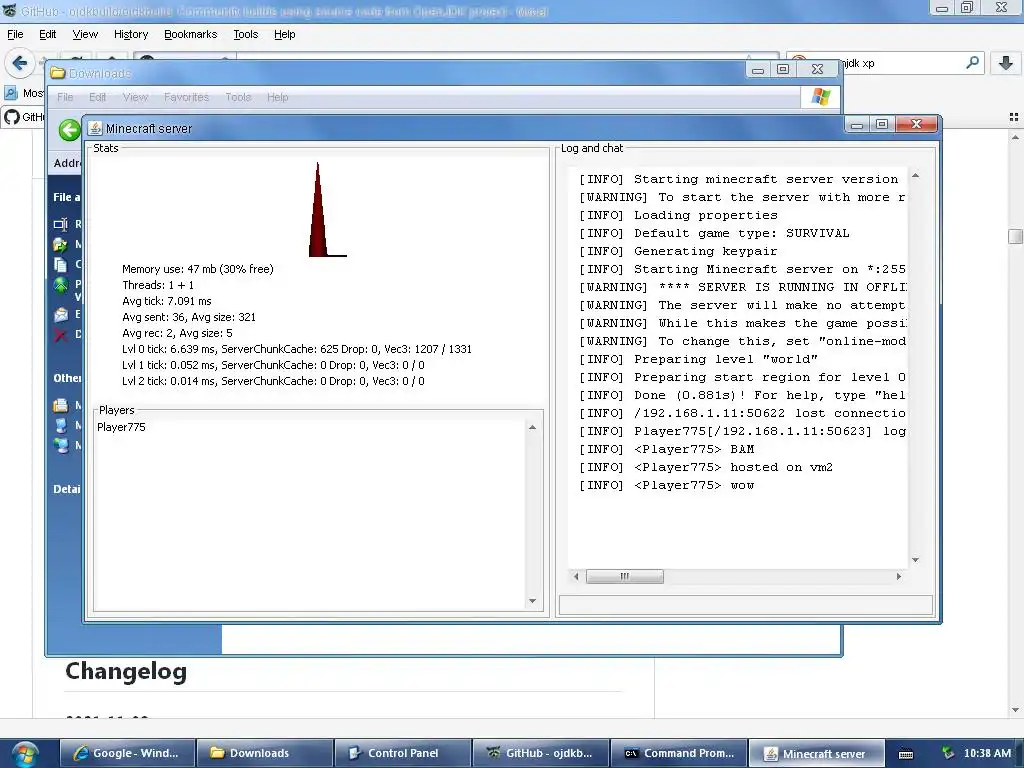Click the server command input field
This screenshot has height=768, width=1024.
click(x=746, y=605)
